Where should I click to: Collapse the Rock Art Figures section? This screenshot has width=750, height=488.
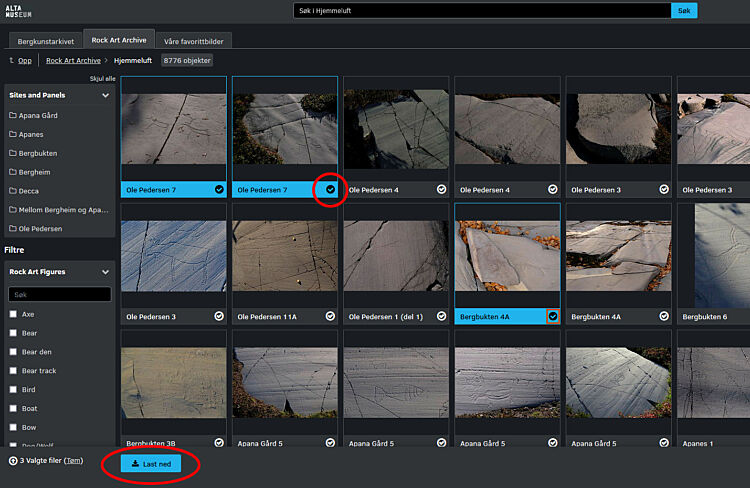tap(105, 272)
